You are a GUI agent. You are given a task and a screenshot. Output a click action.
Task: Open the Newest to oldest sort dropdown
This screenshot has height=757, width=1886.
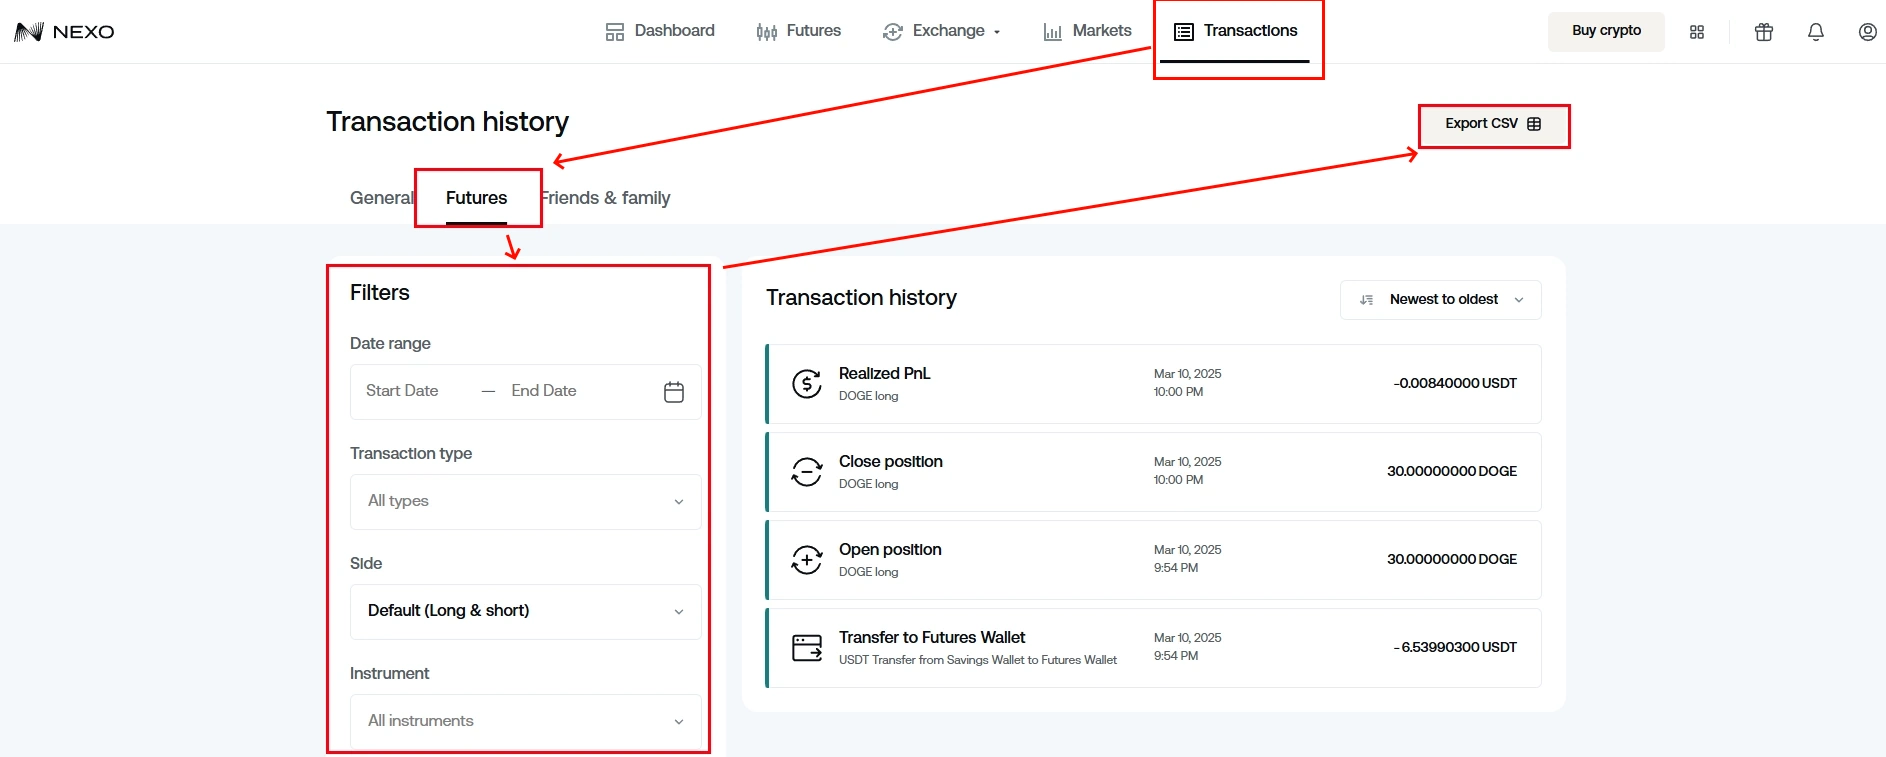[1441, 300]
